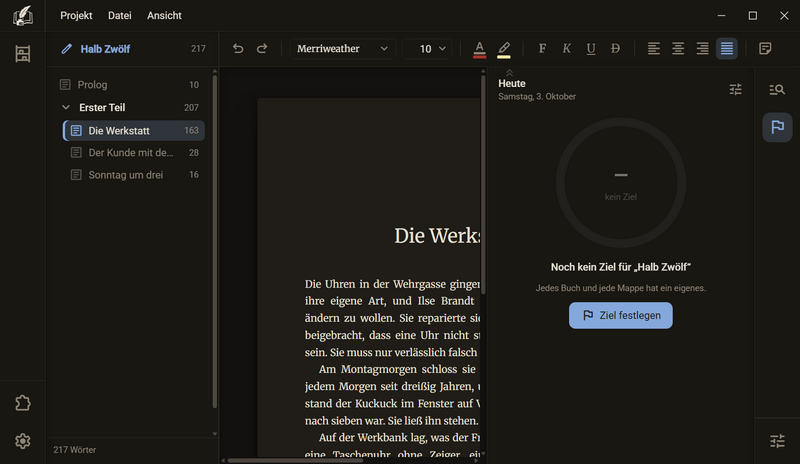The height and width of the screenshot is (464, 800).
Task: Open the Ansicht menu
Action: click(x=164, y=15)
